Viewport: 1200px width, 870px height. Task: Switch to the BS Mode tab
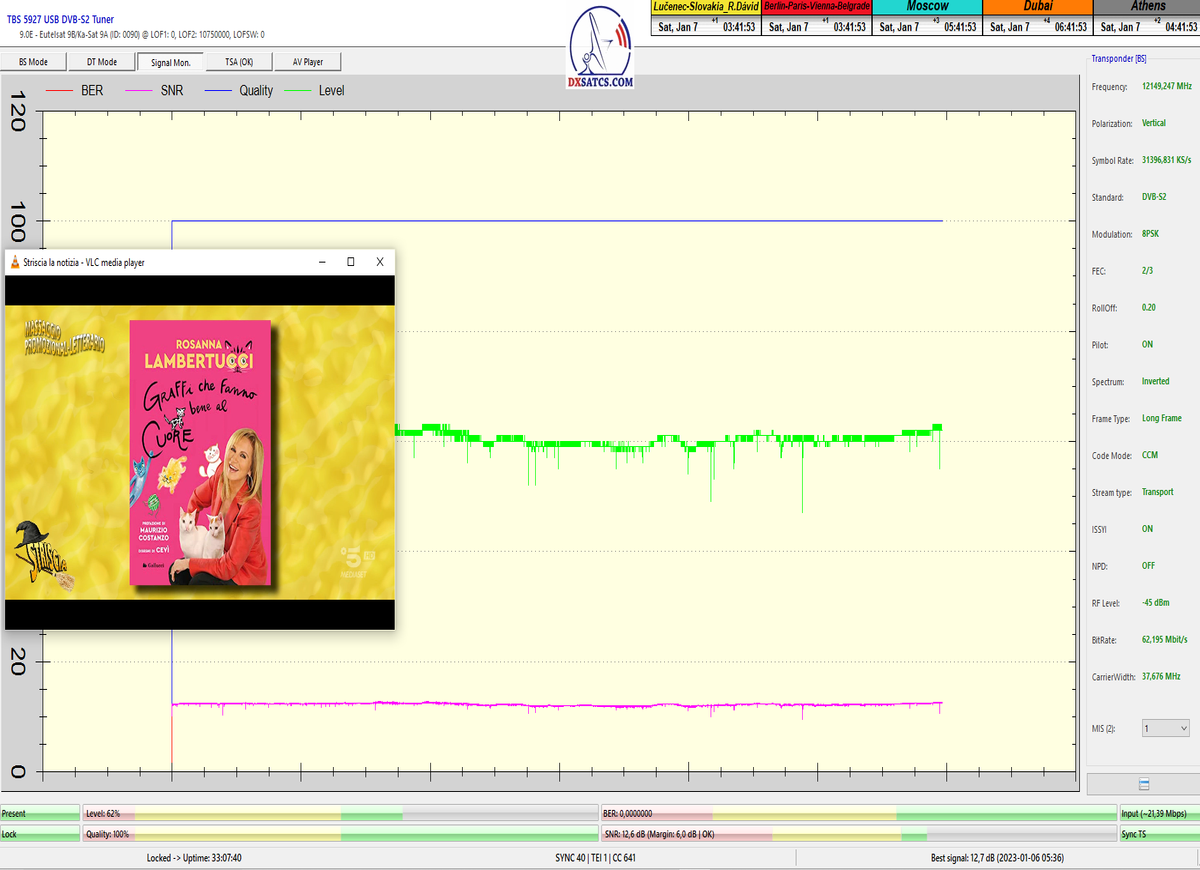tap(33, 62)
